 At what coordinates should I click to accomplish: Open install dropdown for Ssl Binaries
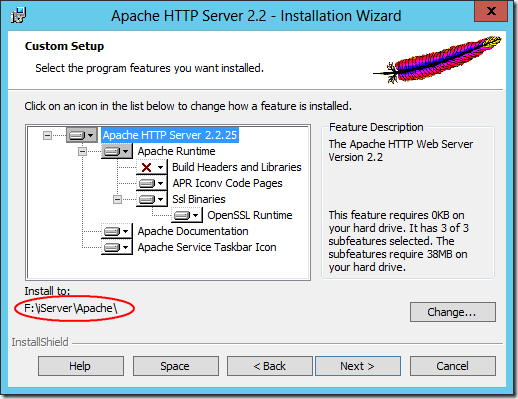(x=151, y=199)
